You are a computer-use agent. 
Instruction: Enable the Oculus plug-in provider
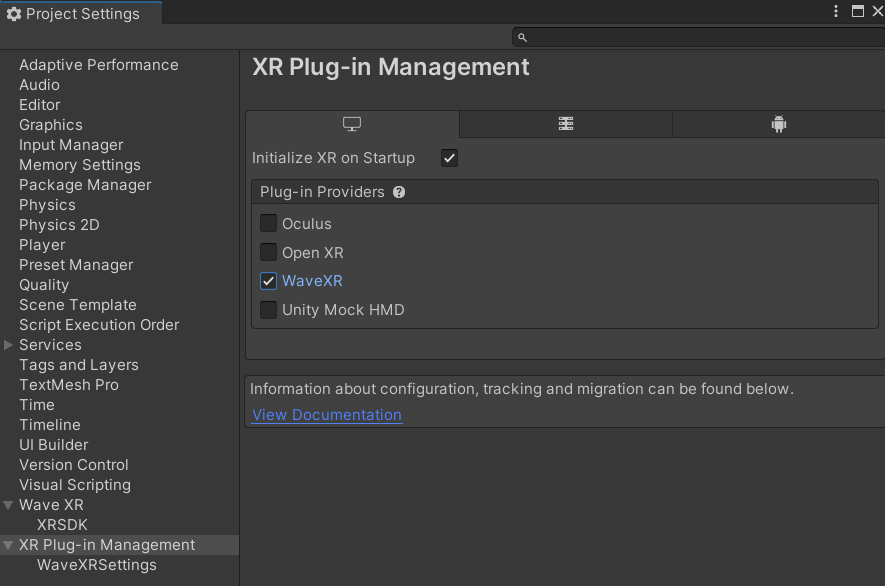point(268,223)
